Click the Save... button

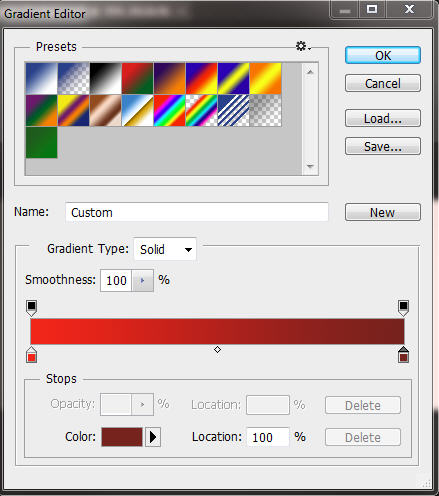click(x=383, y=146)
